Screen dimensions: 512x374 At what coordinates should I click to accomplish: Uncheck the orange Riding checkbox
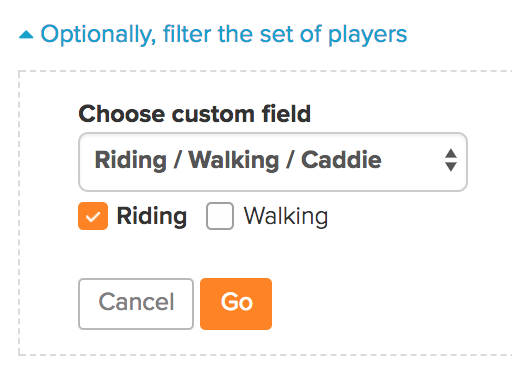click(x=93, y=216)
